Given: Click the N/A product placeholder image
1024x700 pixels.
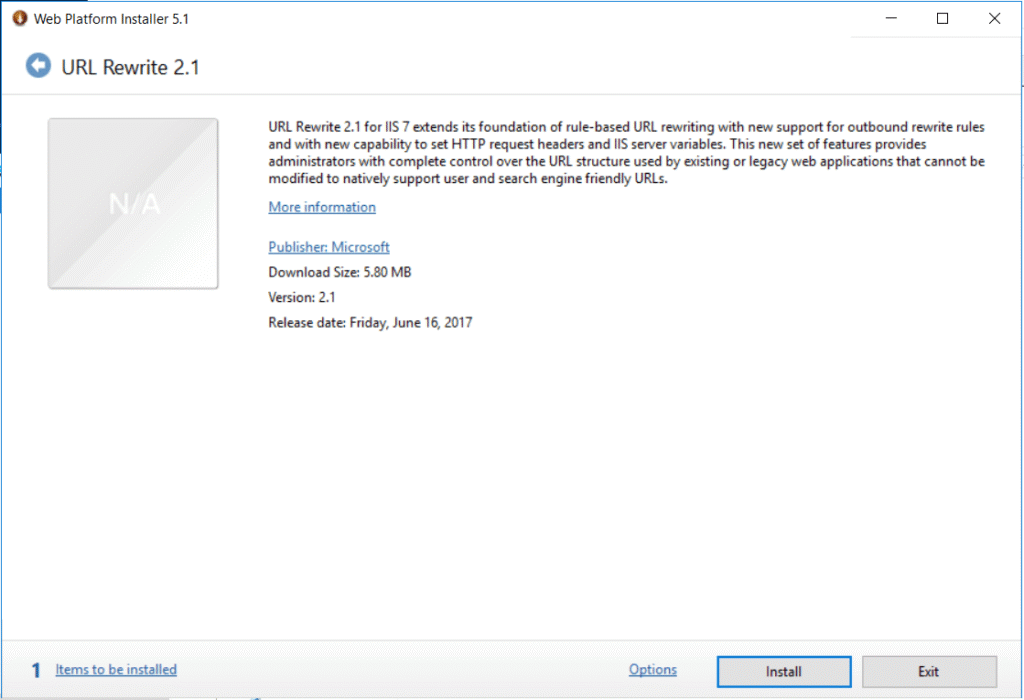Looking at the screenshot, I should (x=133, y=203).
